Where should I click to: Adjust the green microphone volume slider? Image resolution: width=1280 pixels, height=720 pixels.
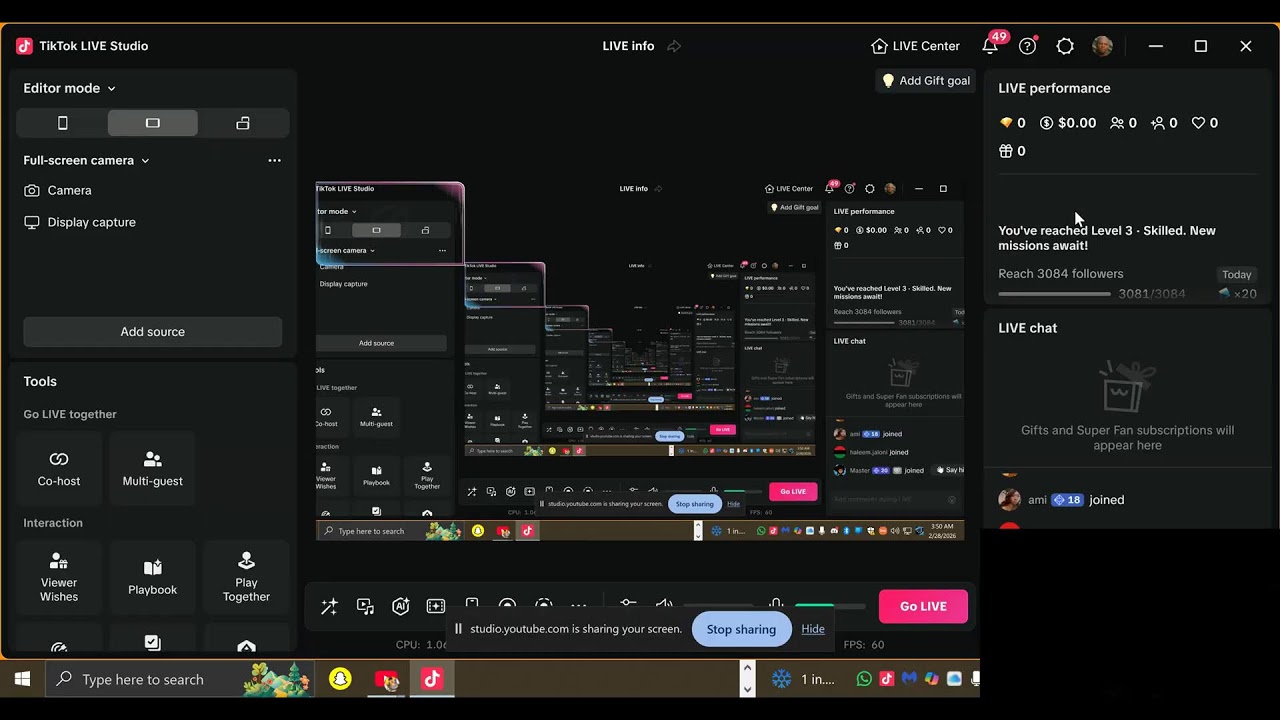pyautogui.click(x=830, y=606)
